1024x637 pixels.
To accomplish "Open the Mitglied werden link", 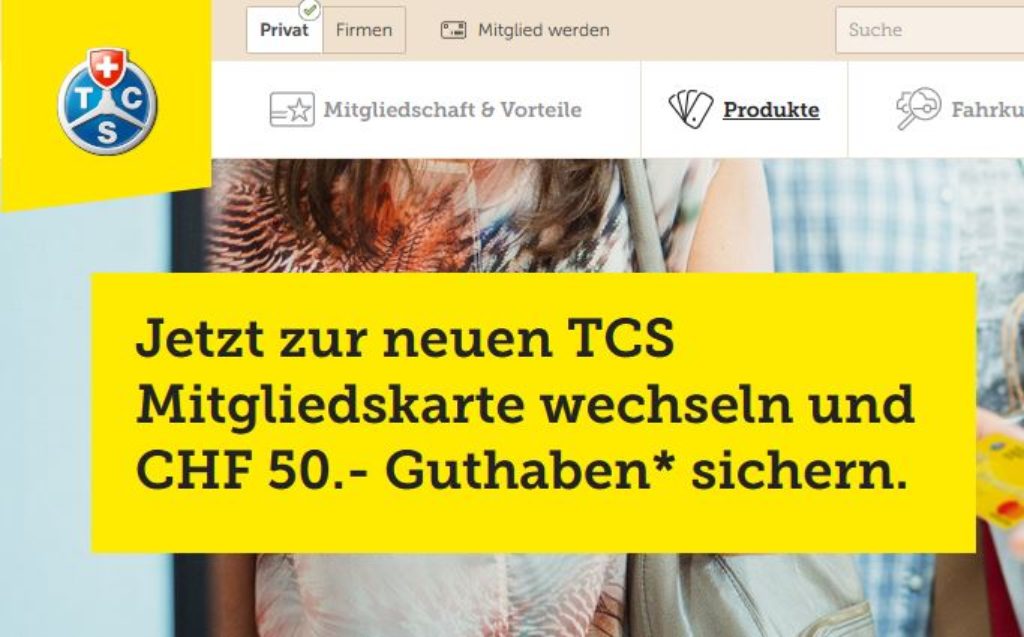I will [x=543, y=30].
